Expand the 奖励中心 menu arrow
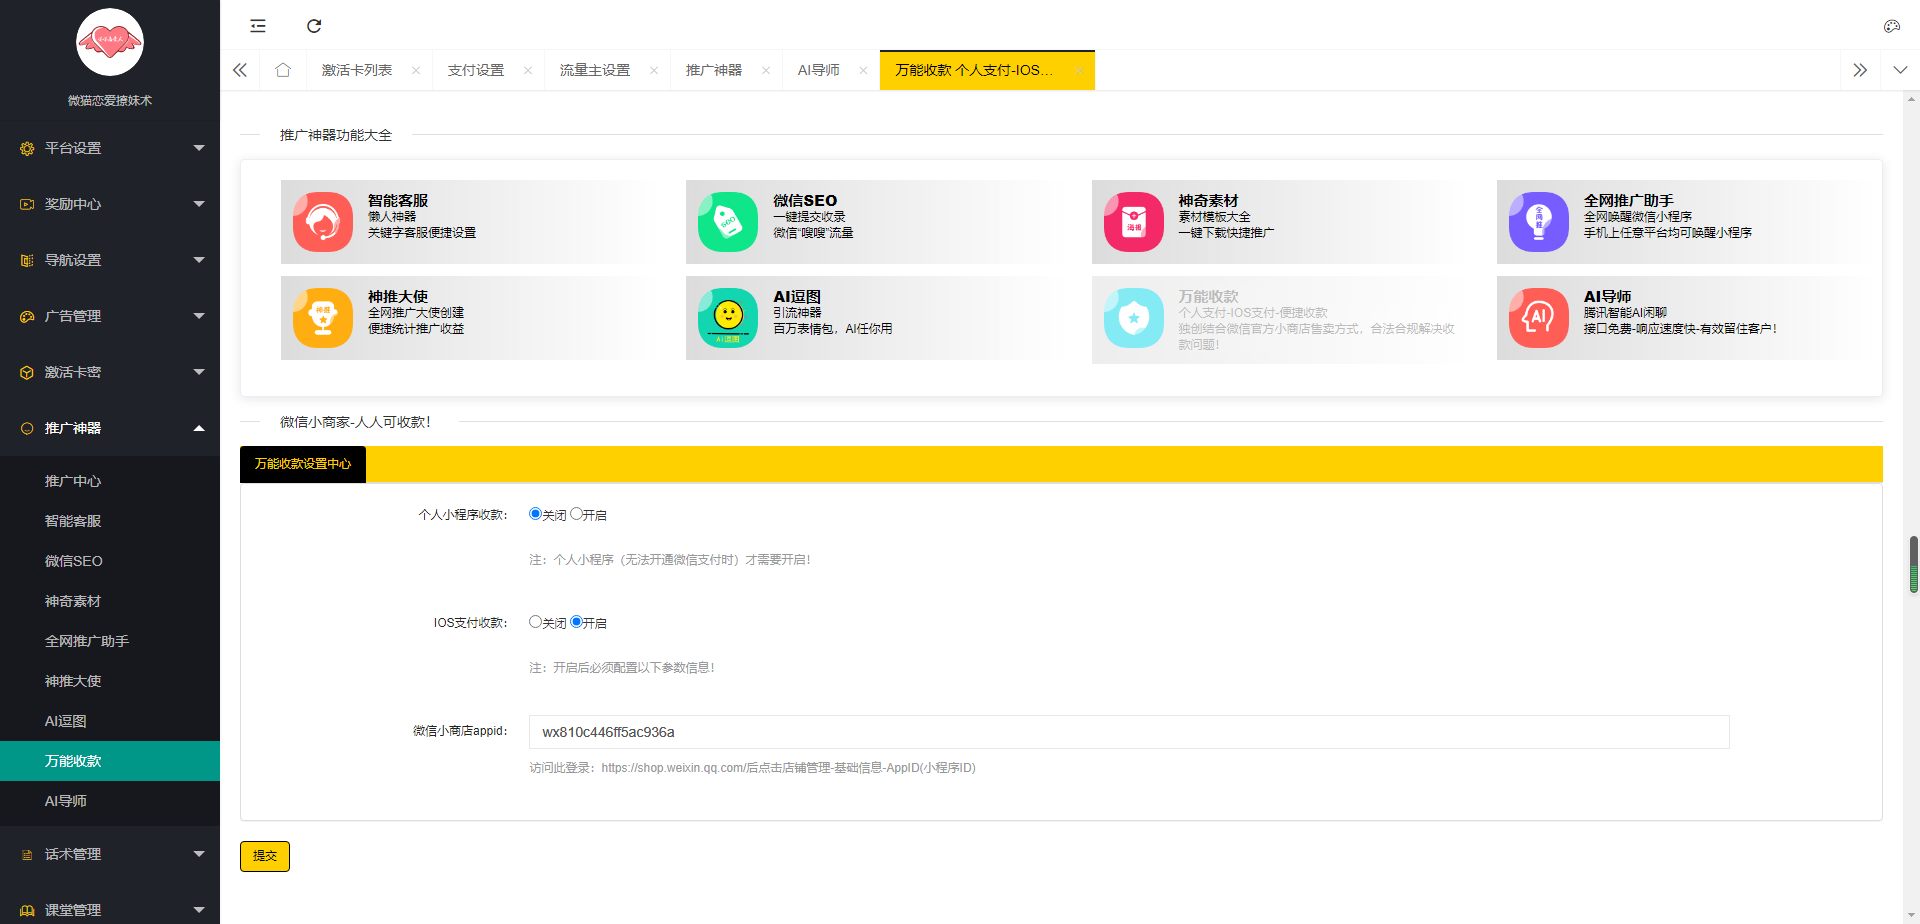 (x=199, y=204)
